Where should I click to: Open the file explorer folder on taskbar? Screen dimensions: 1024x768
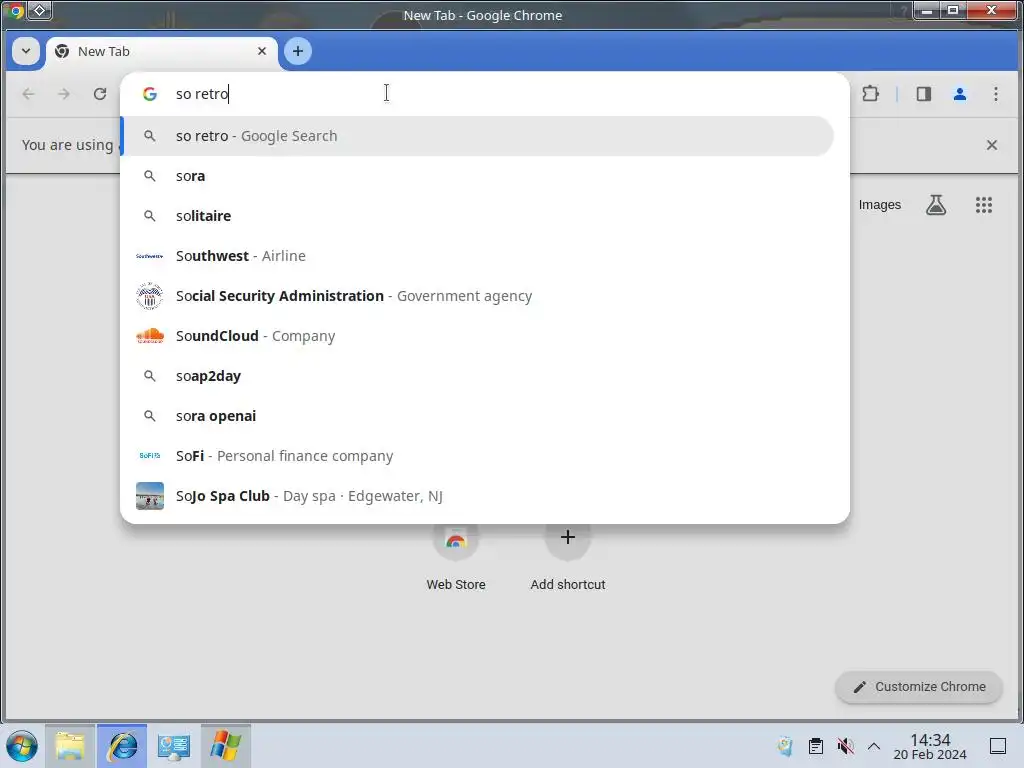point(70,746)
